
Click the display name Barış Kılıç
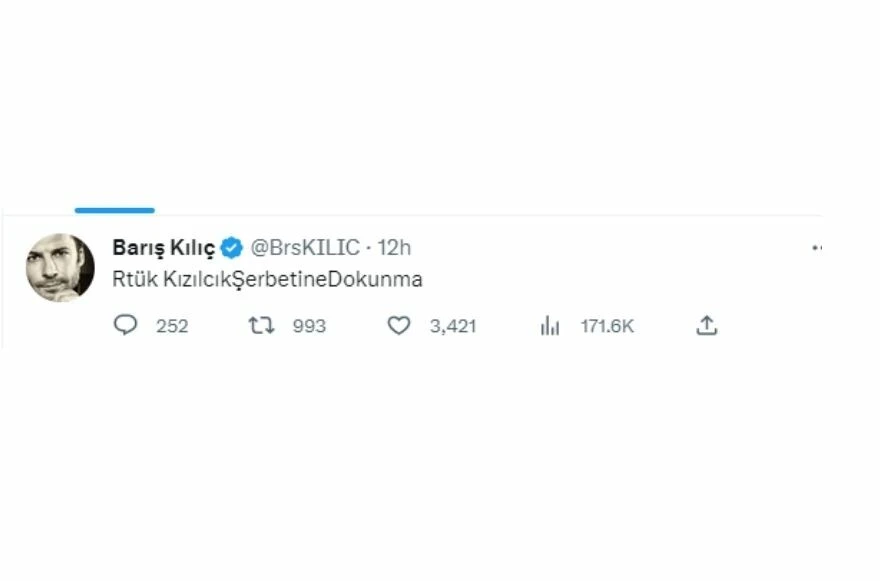point(163,247)
